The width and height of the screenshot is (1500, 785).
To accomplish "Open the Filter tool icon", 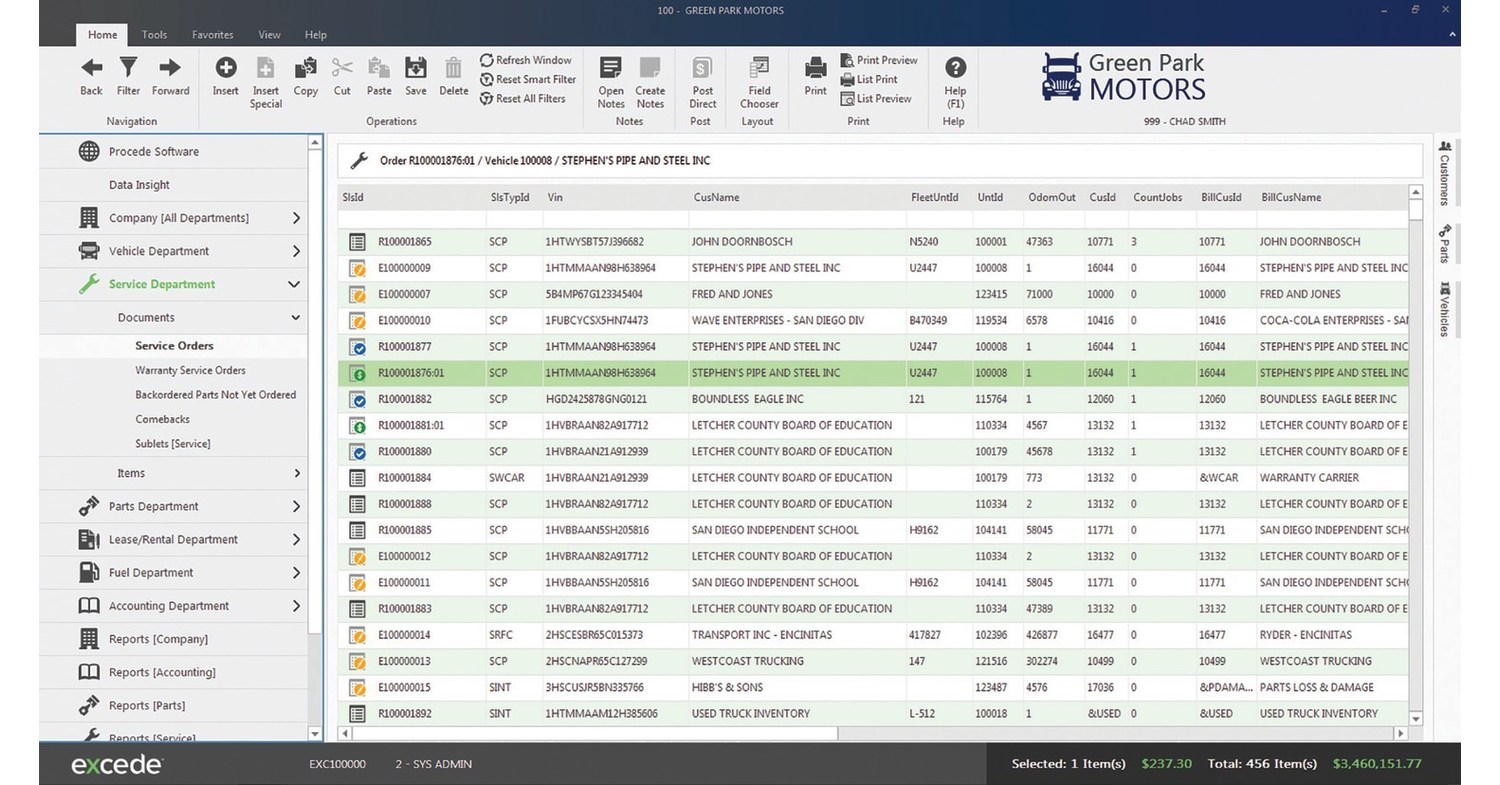I will [x=128, y=68].
